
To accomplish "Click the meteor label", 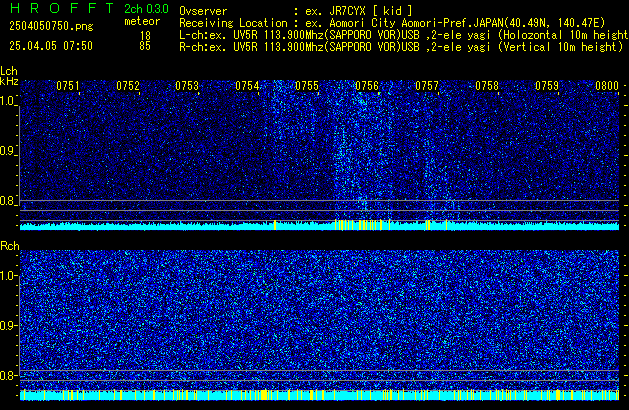I will (x=142, y=21).
